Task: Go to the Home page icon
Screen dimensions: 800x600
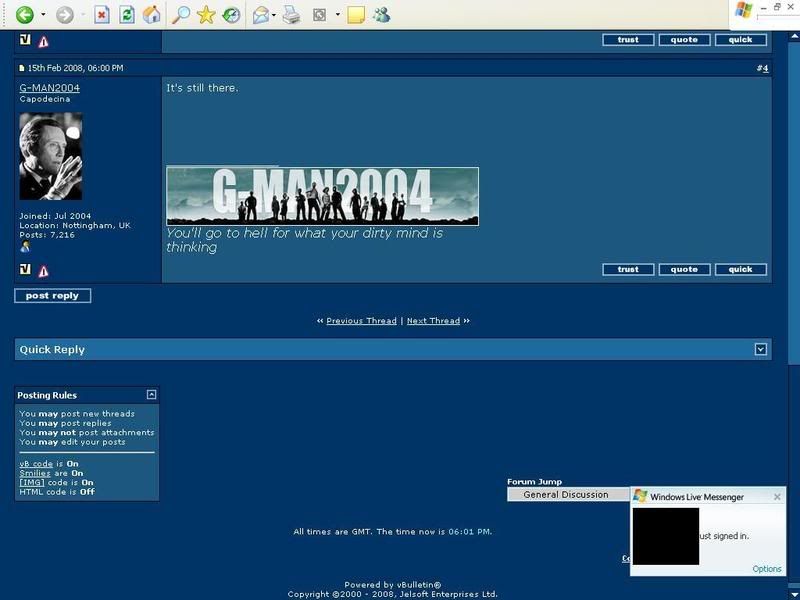Action: [x=152, y=15]
